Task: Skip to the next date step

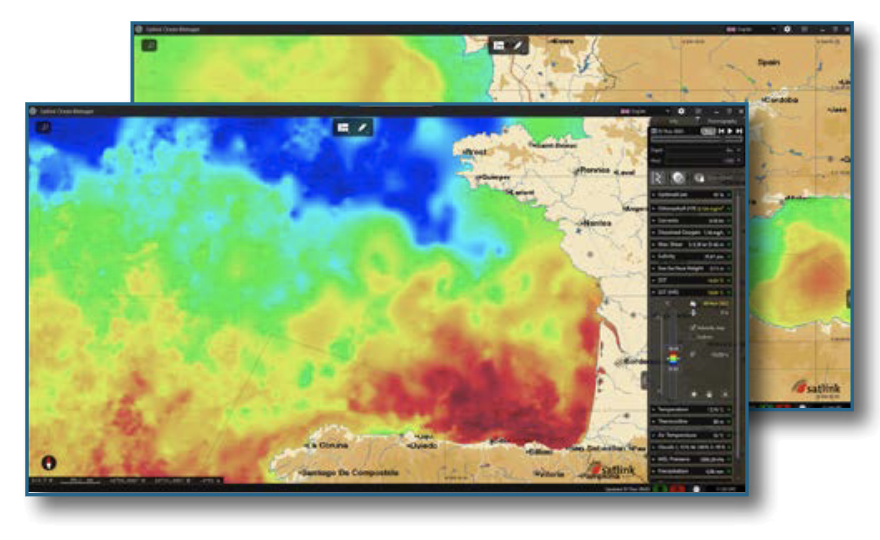Action: coord(739,131)
